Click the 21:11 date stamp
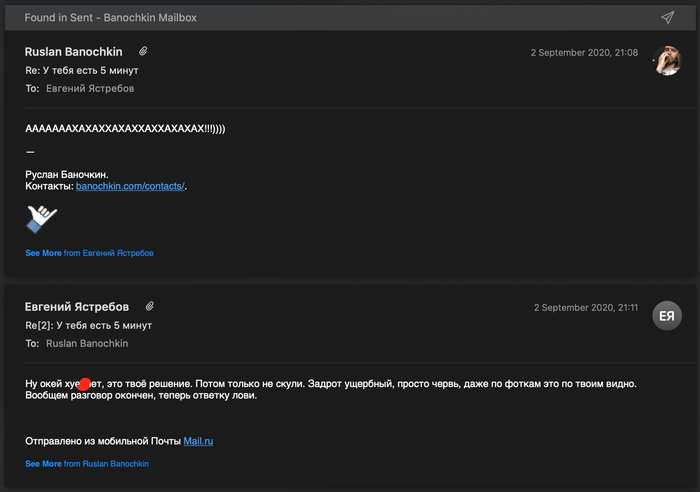Screen dimensions: 700x492 [585, 308]
